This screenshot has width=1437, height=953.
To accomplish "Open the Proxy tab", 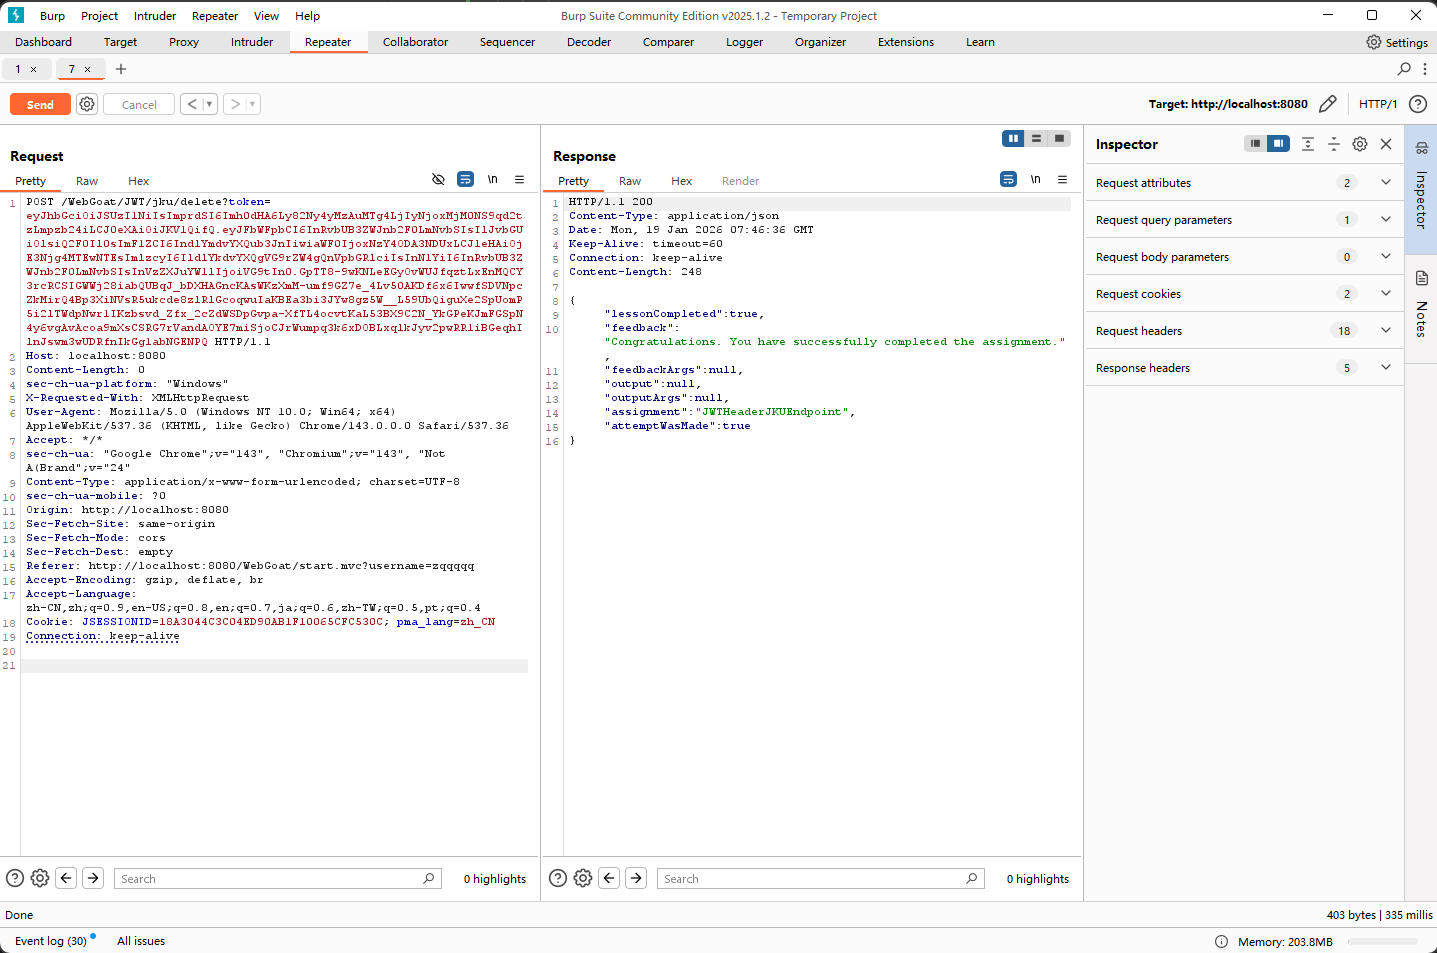I will click(x=184, y=42).
